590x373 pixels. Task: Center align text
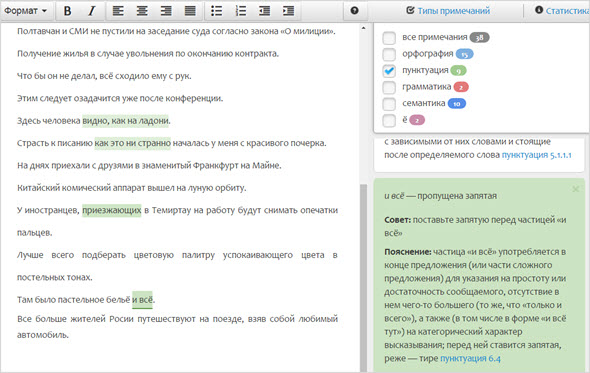(x=142, y=11)
